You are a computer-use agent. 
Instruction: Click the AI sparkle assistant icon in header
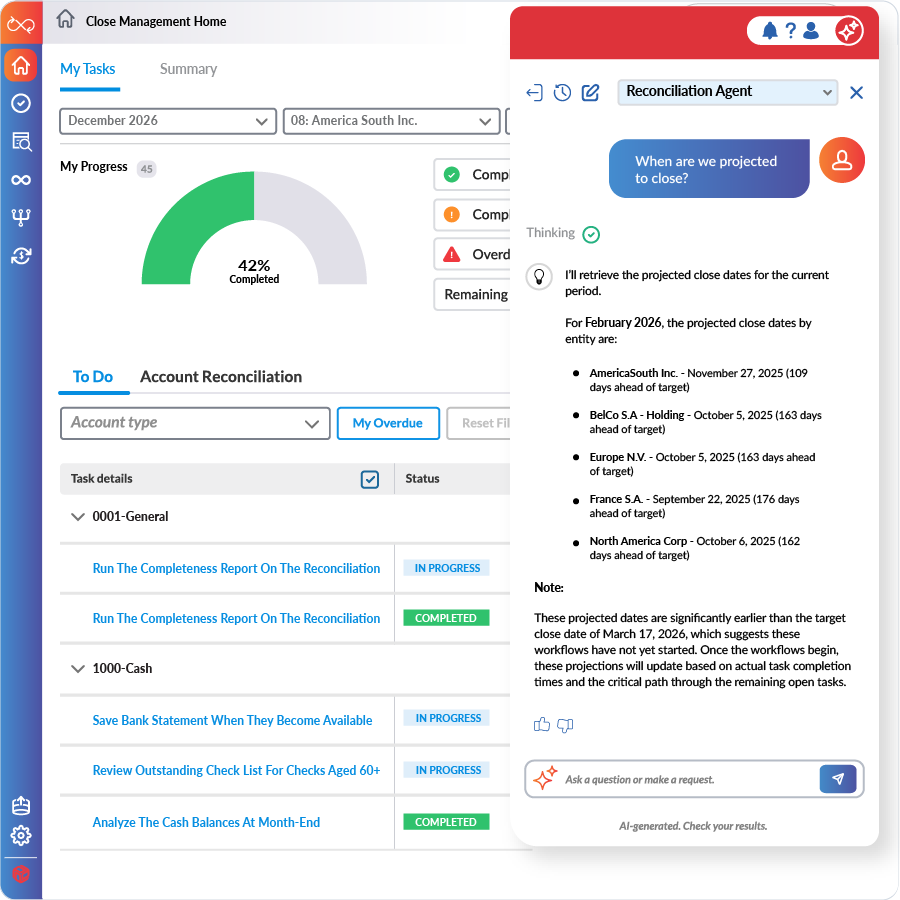click(848, 31)
